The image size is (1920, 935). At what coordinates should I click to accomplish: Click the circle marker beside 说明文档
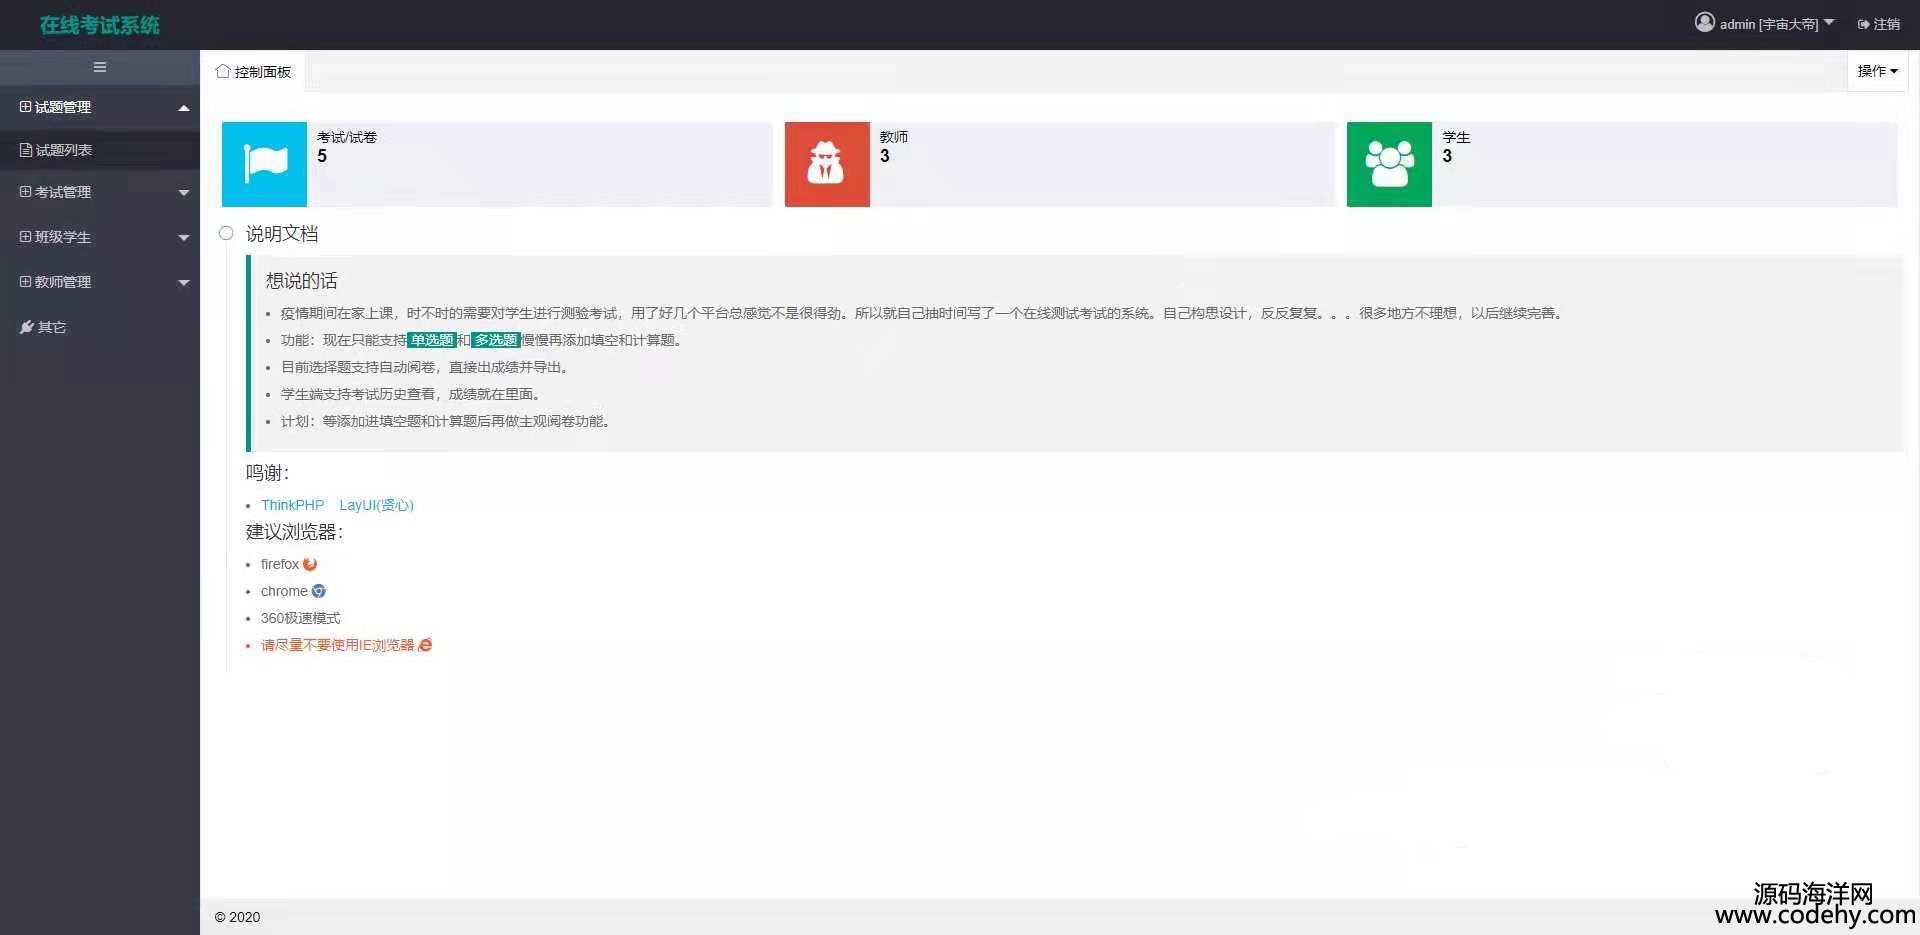226,233
